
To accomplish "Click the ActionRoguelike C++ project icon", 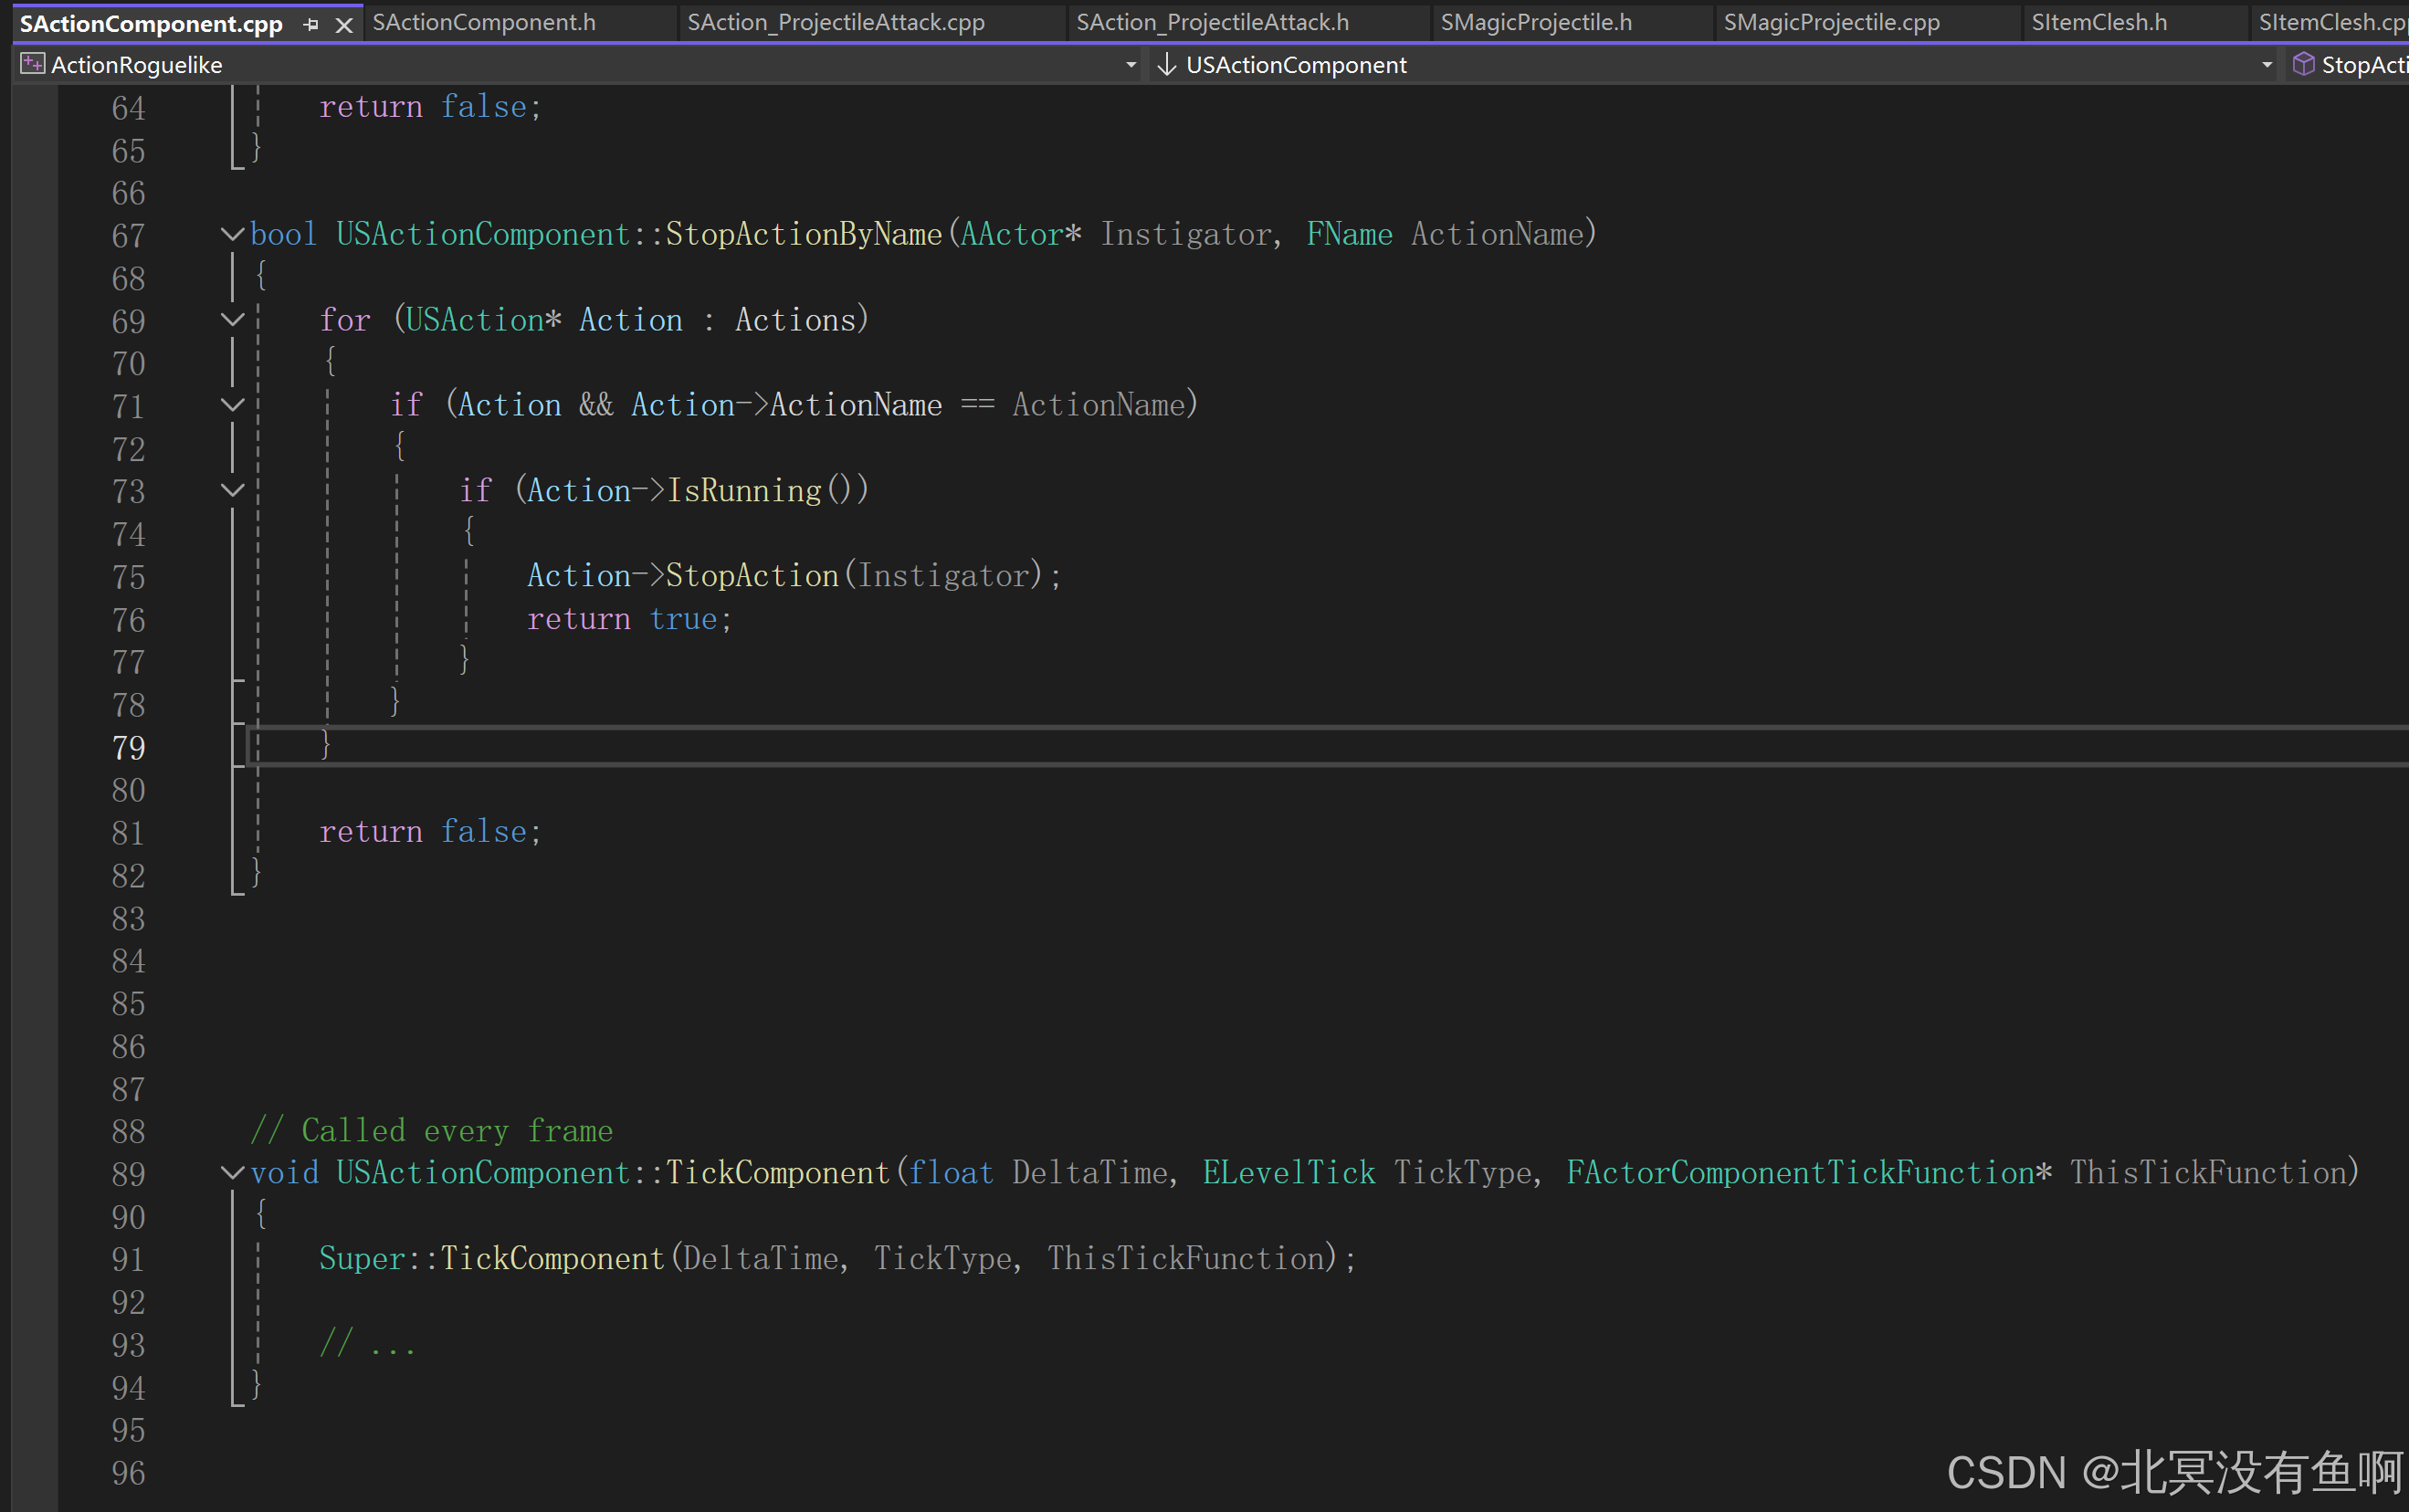I will pyautogui.click(x=33, y=65).
